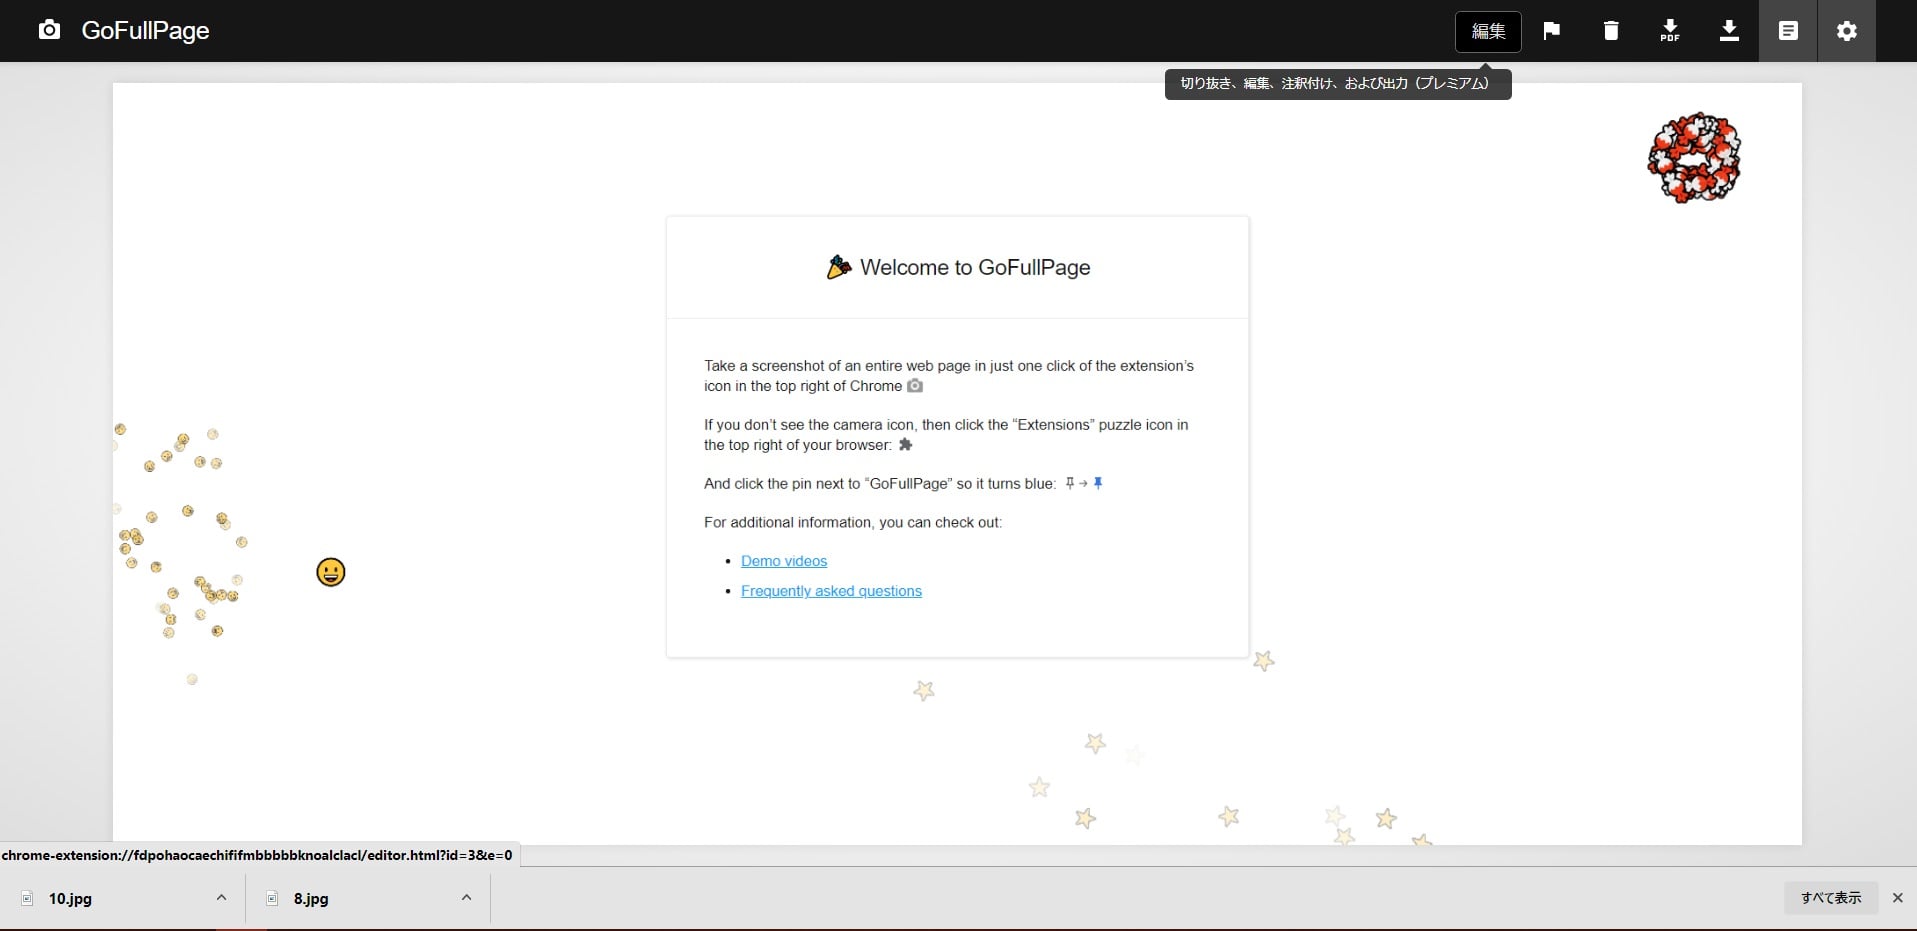Click the Welcome to GoFullPage heading
The height and width of the screenshot is (931, 1917).
[975, 267]
